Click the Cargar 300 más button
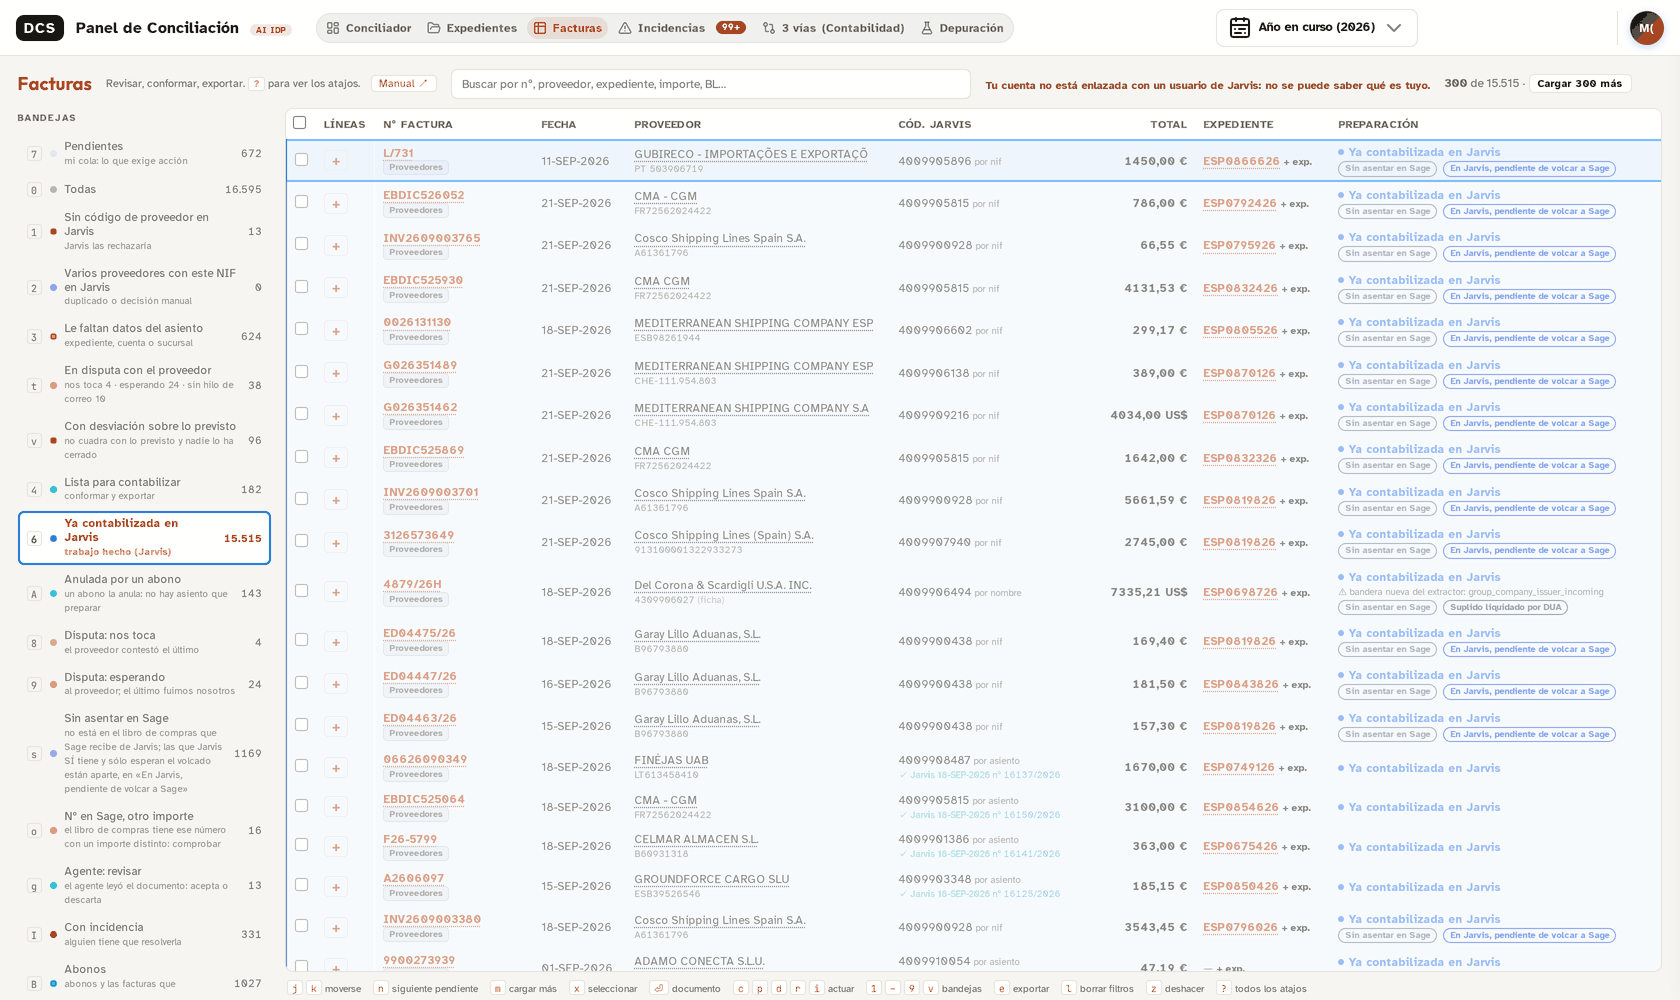The height and width of the screenshot is (1000, 1680). [1579, 84]
